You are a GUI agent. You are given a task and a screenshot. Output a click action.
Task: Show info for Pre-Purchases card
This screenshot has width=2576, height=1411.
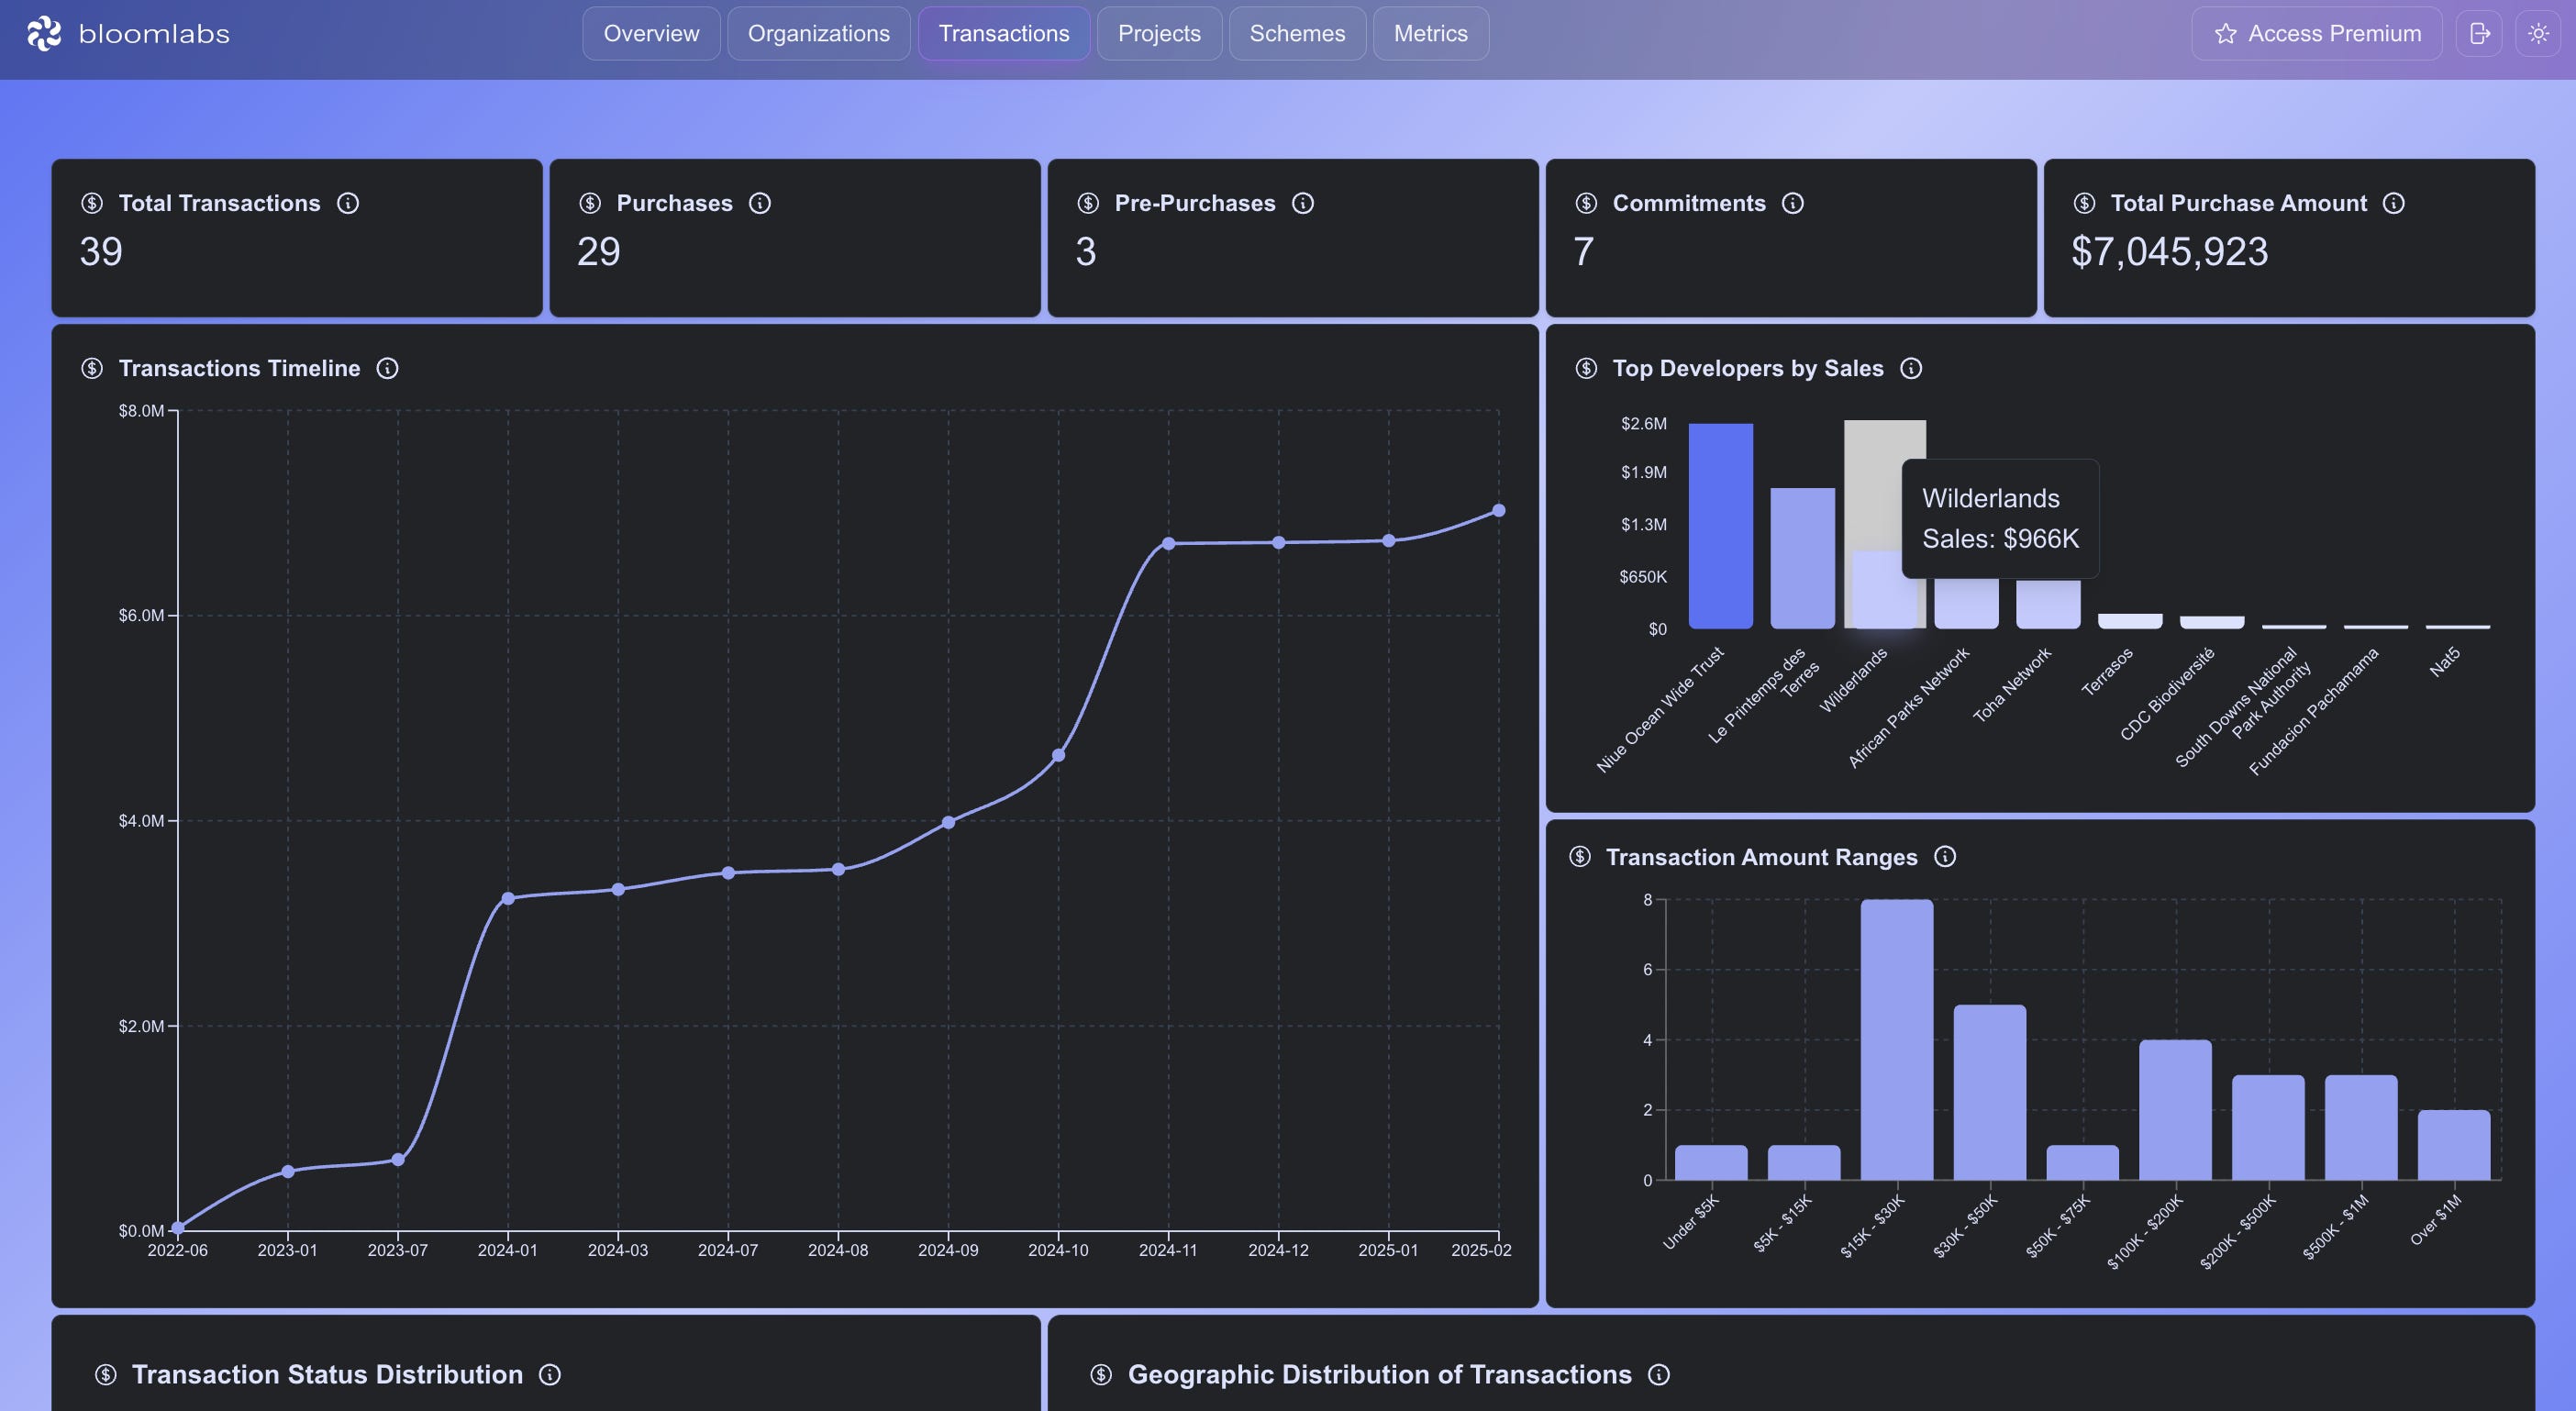(1302, 203)
